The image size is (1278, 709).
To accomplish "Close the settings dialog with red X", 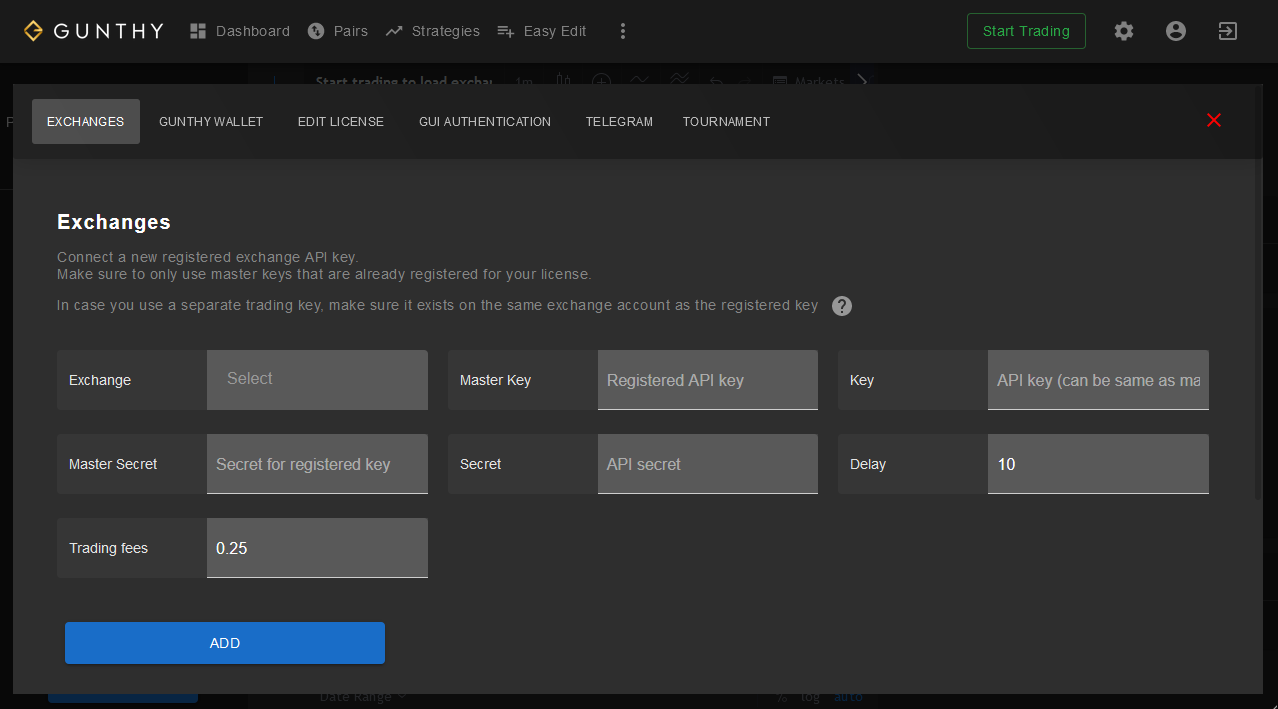I will point(1214,121).
